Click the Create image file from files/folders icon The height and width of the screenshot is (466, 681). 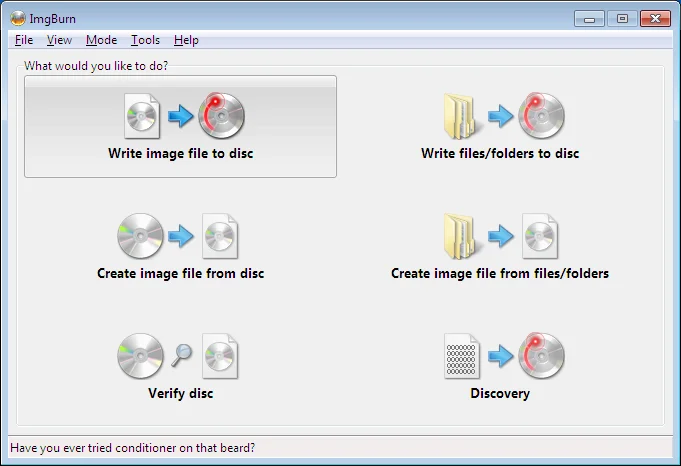tap(500, 236)
